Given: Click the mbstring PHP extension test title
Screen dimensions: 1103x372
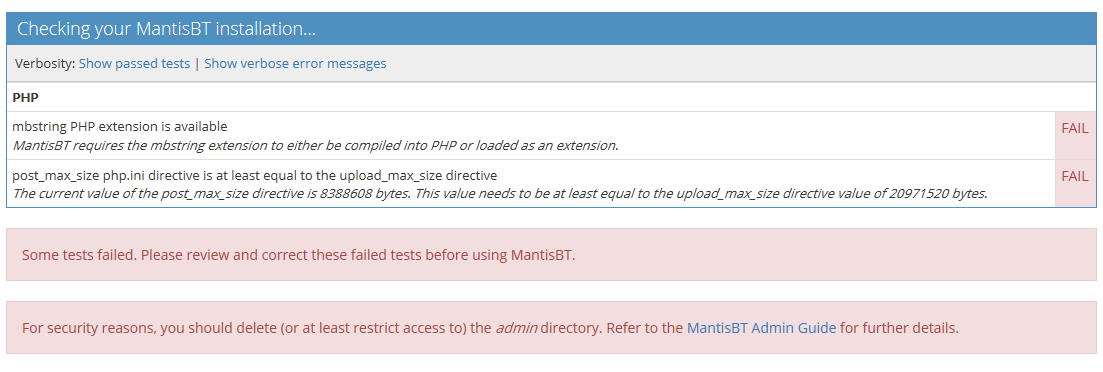Looking at the screenshot, I should (120, 127).
